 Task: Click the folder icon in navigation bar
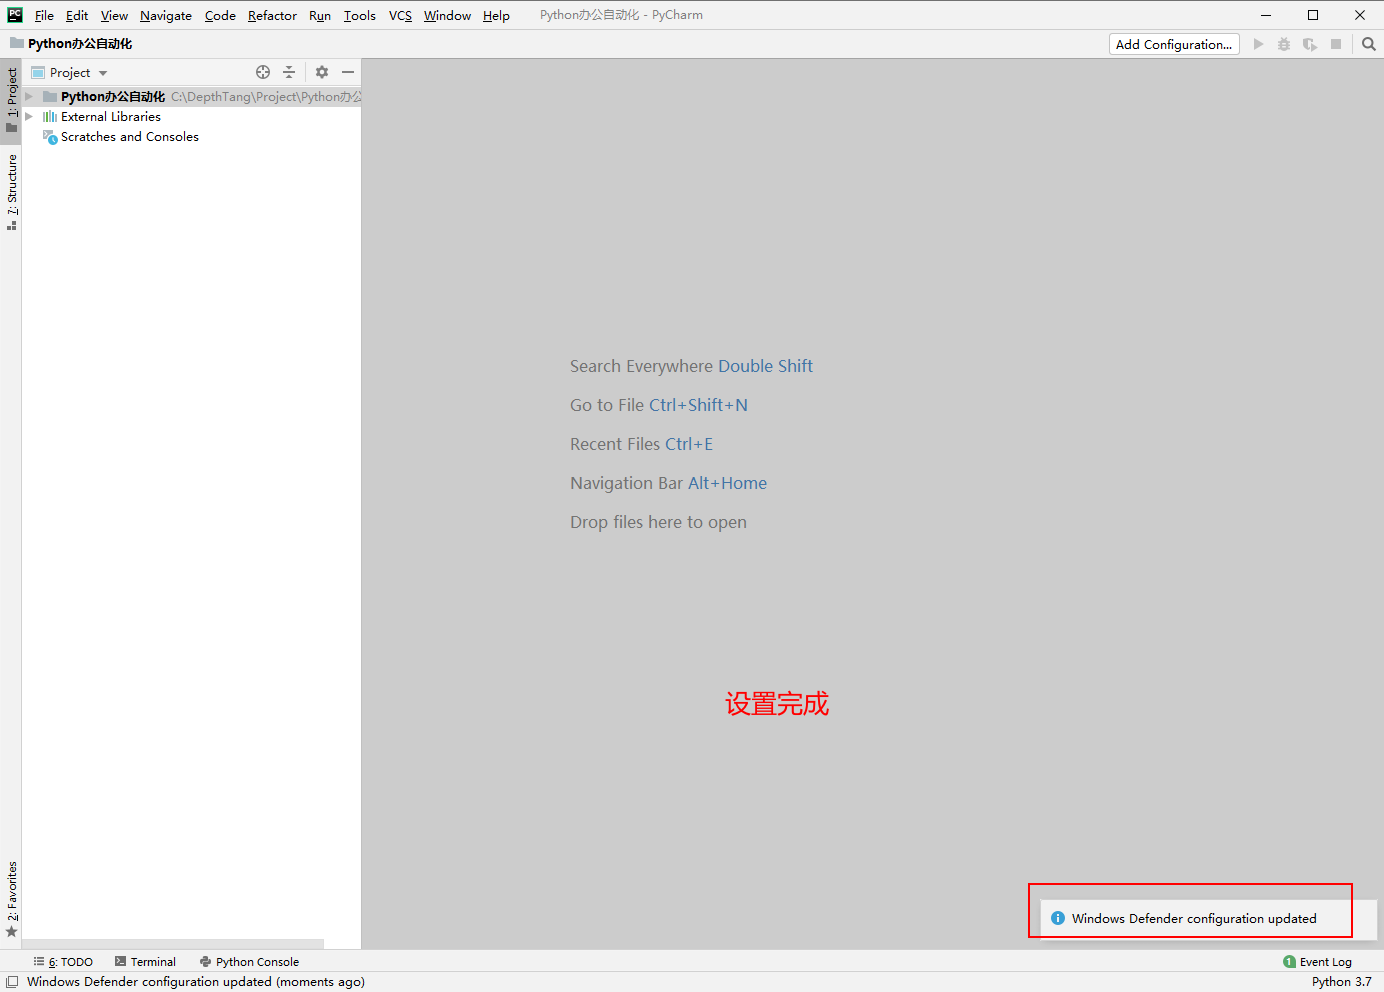(16, 43)
